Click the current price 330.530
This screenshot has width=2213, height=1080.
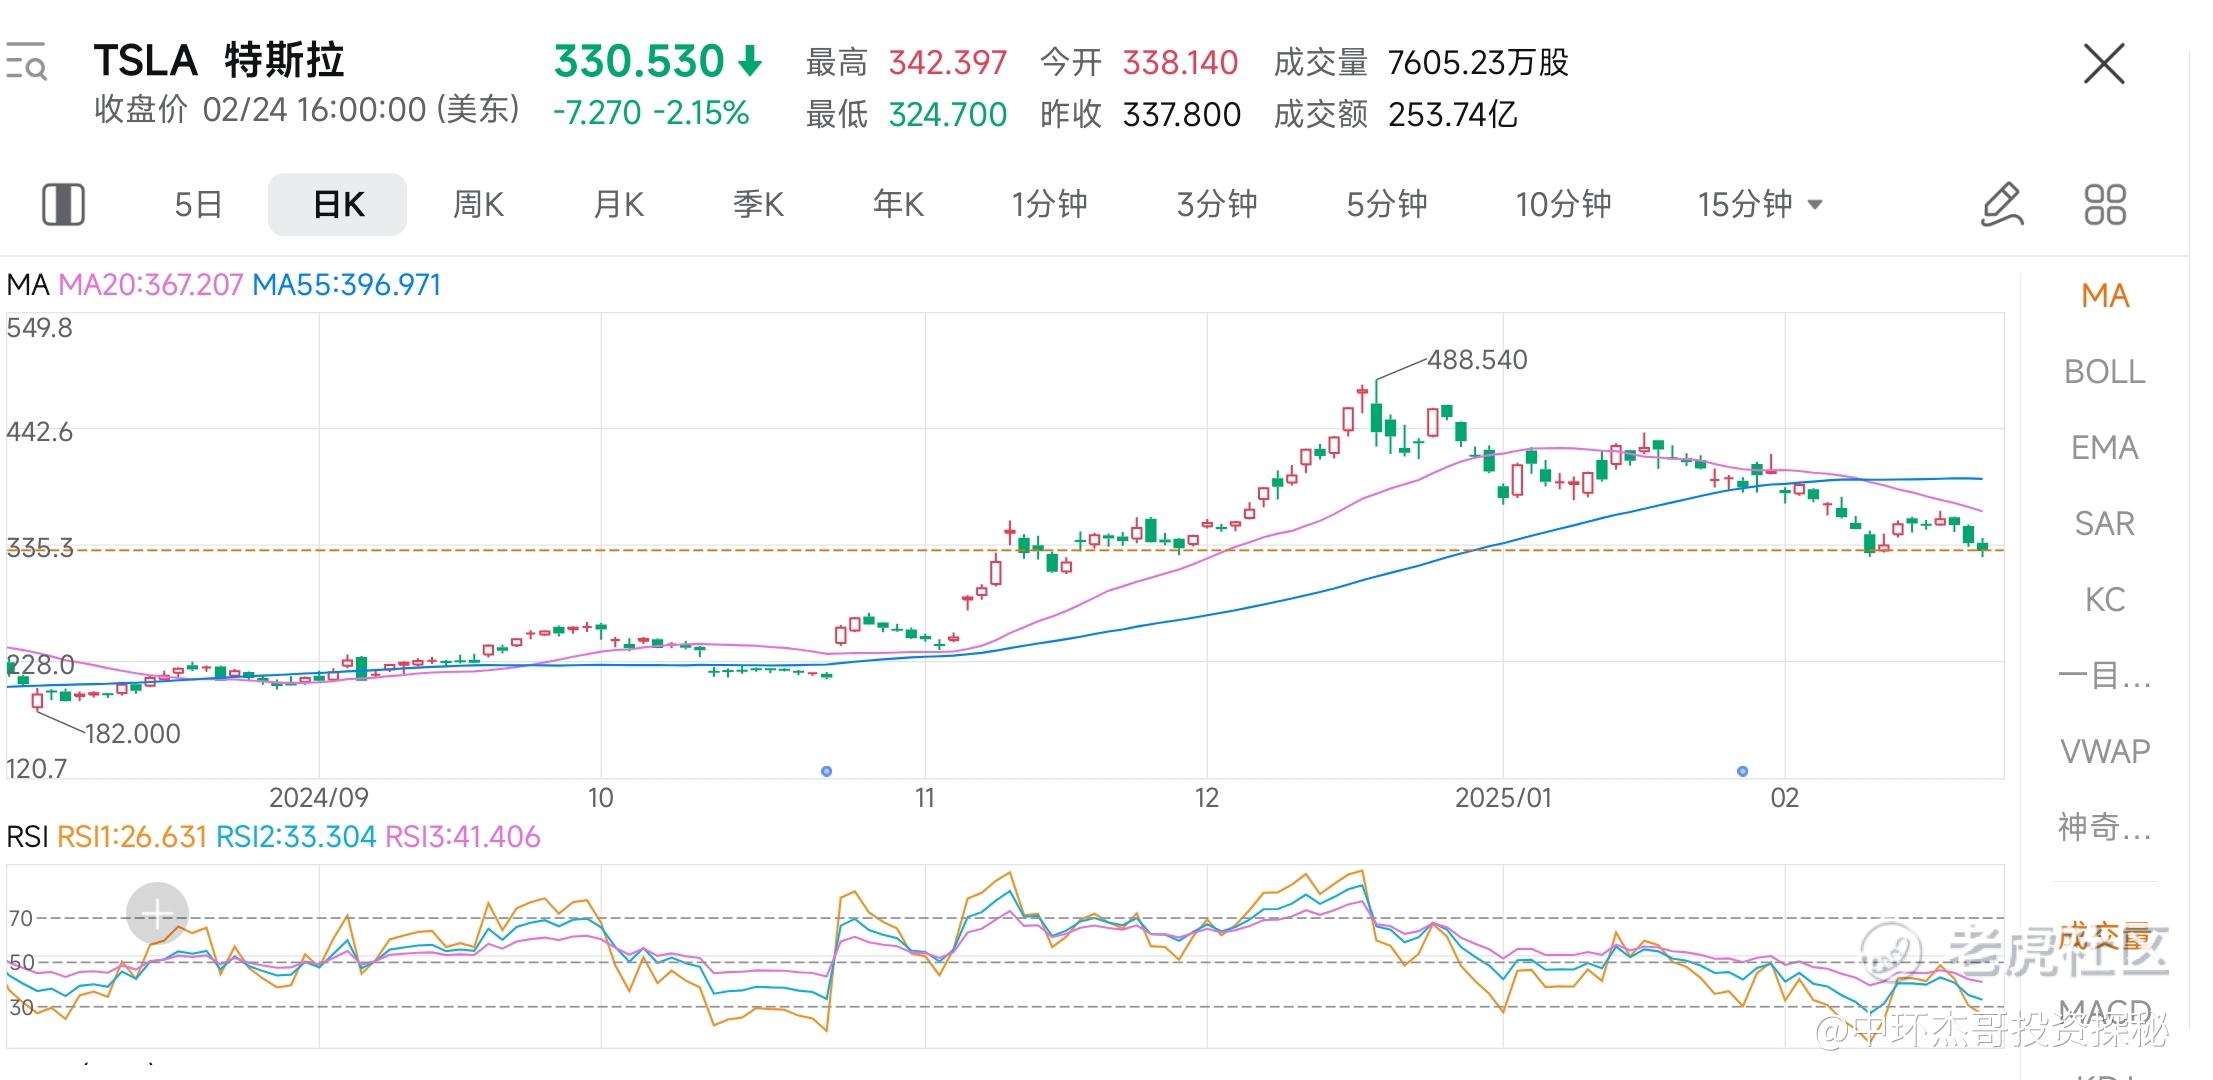[638, 62]
